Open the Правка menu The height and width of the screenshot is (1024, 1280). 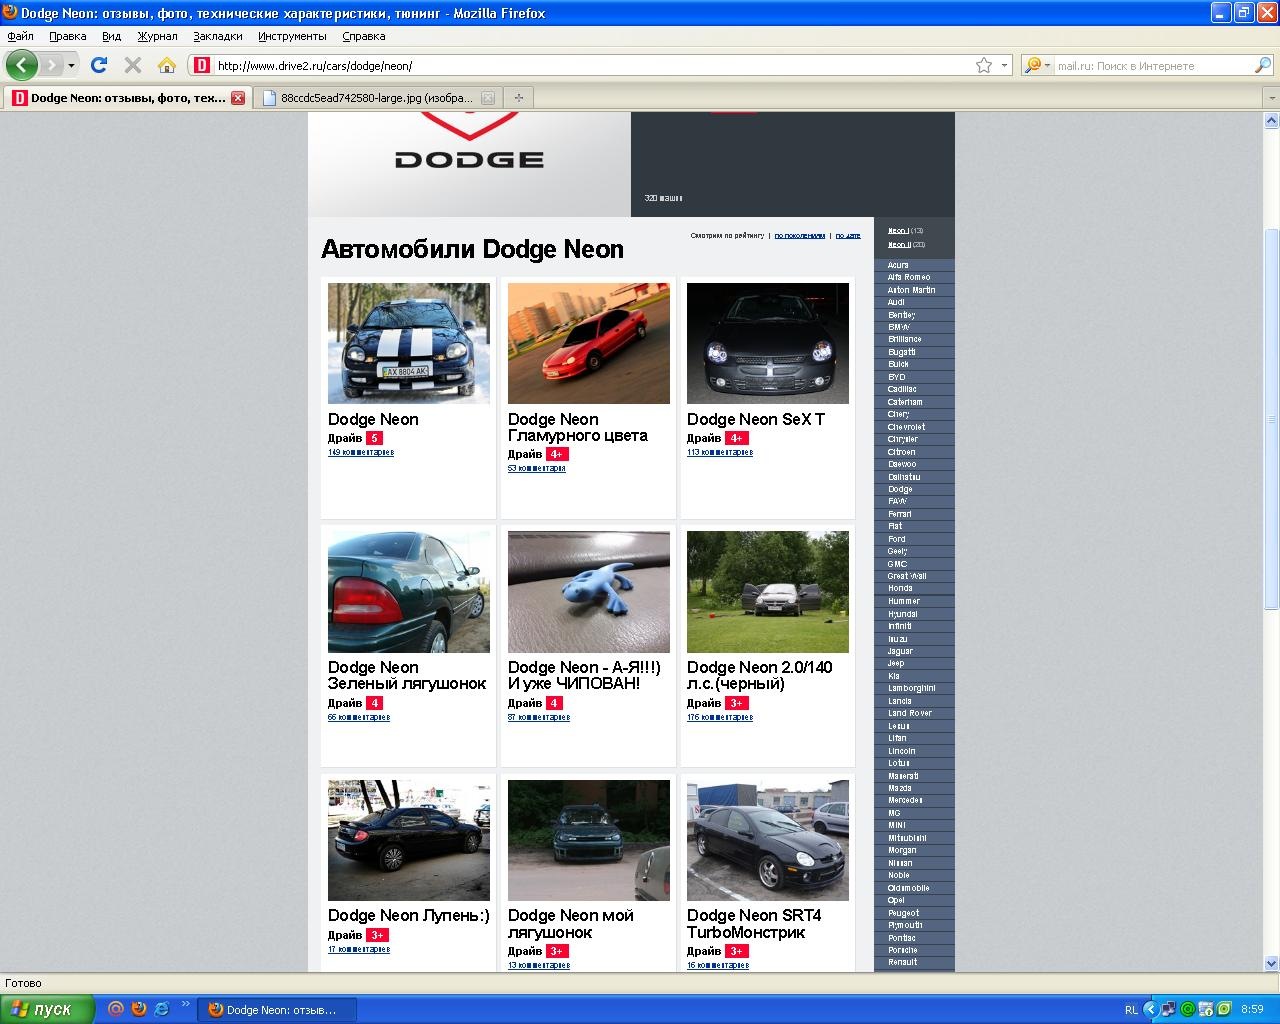coord(67,36)
